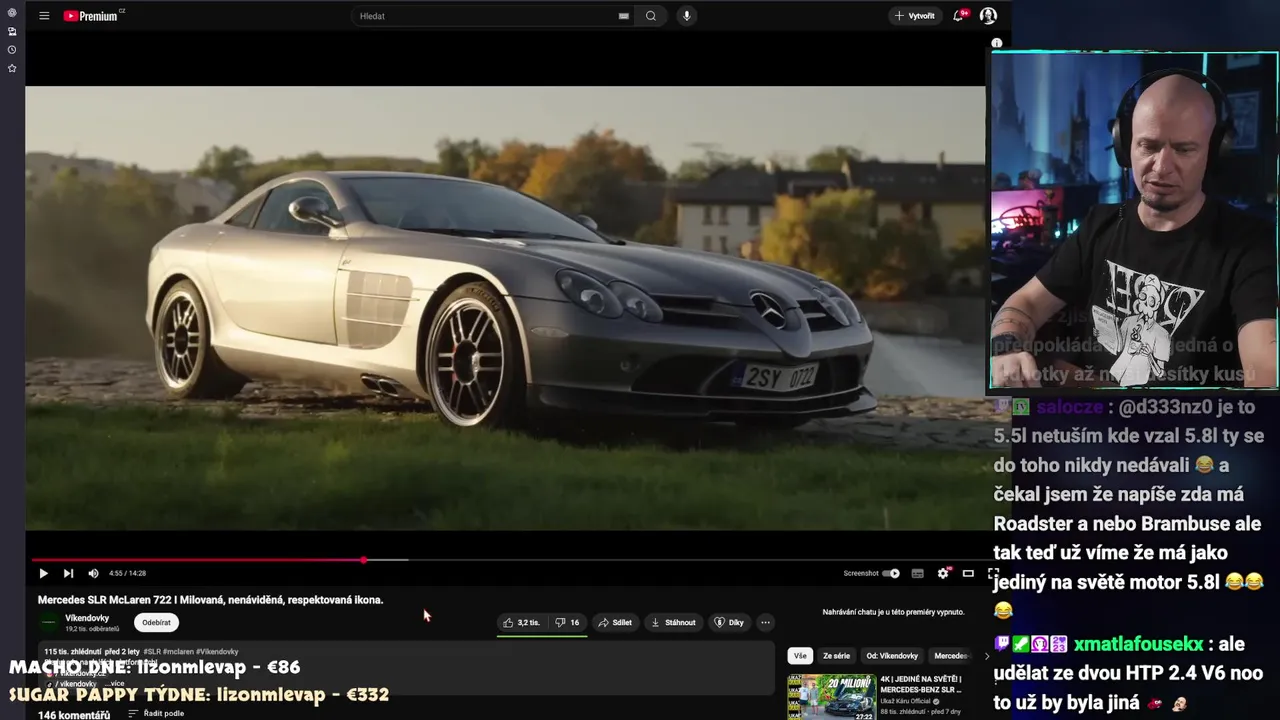Select the Od: Víkendovky filter chip
The image size is (1280, 720).
892,656
